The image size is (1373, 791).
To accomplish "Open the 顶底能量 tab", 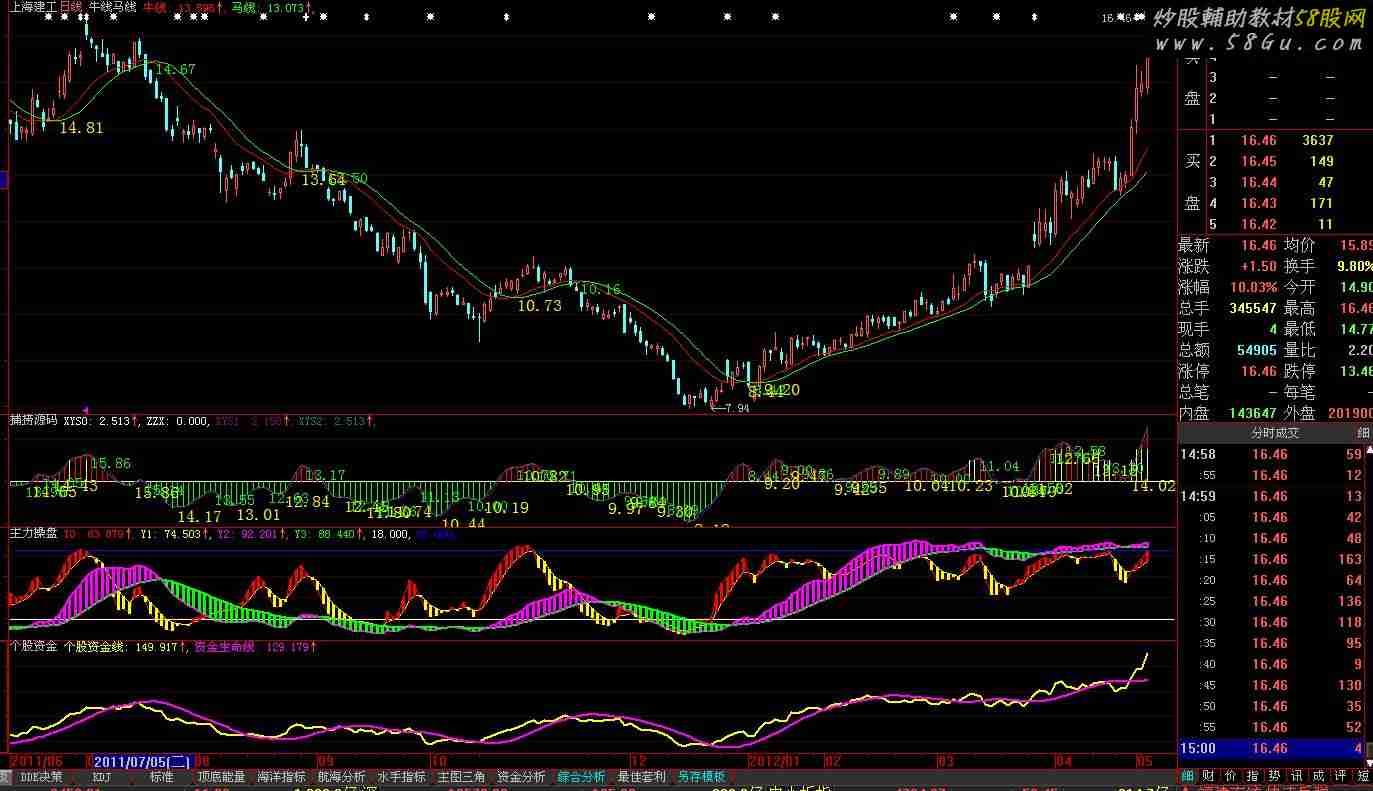I will point(221,776).
